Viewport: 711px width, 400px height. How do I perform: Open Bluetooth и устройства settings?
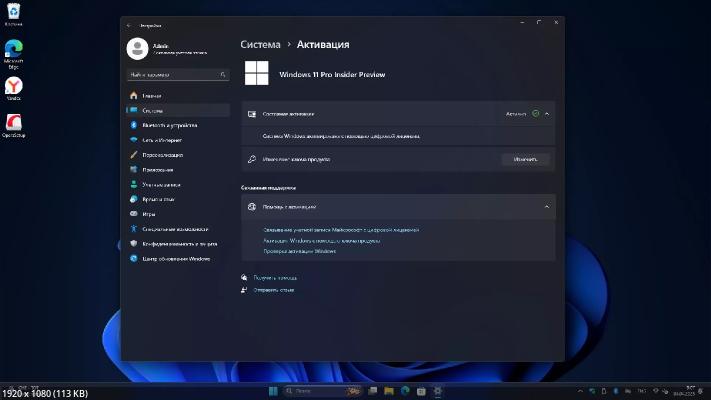click(178, 125)
